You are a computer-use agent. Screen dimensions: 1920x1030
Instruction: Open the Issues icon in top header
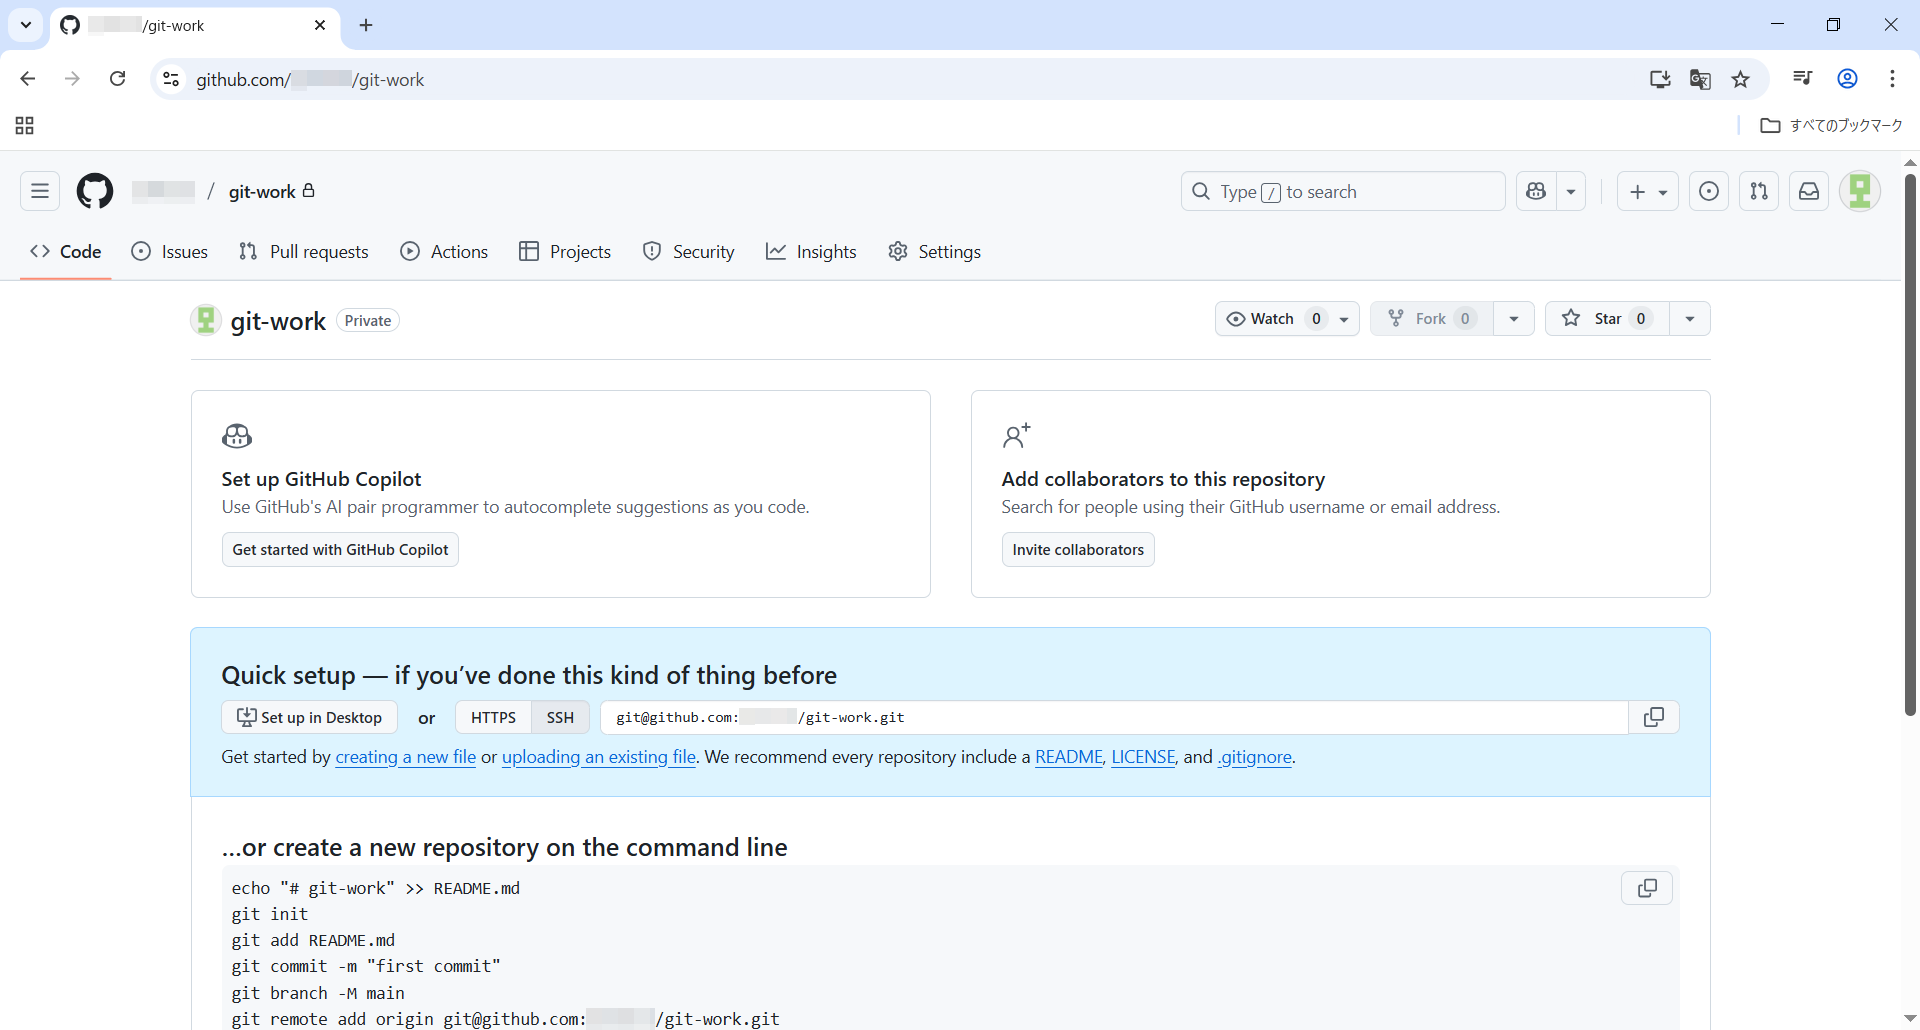tap(1709, 191)
